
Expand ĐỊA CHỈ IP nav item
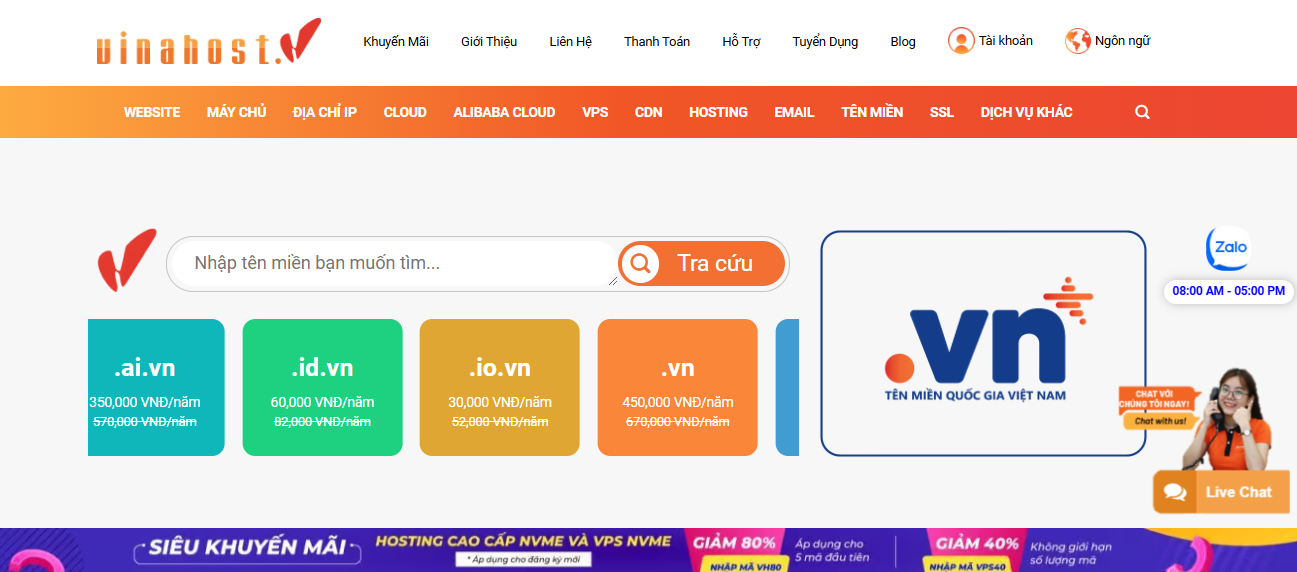click(x=325, y=112)
